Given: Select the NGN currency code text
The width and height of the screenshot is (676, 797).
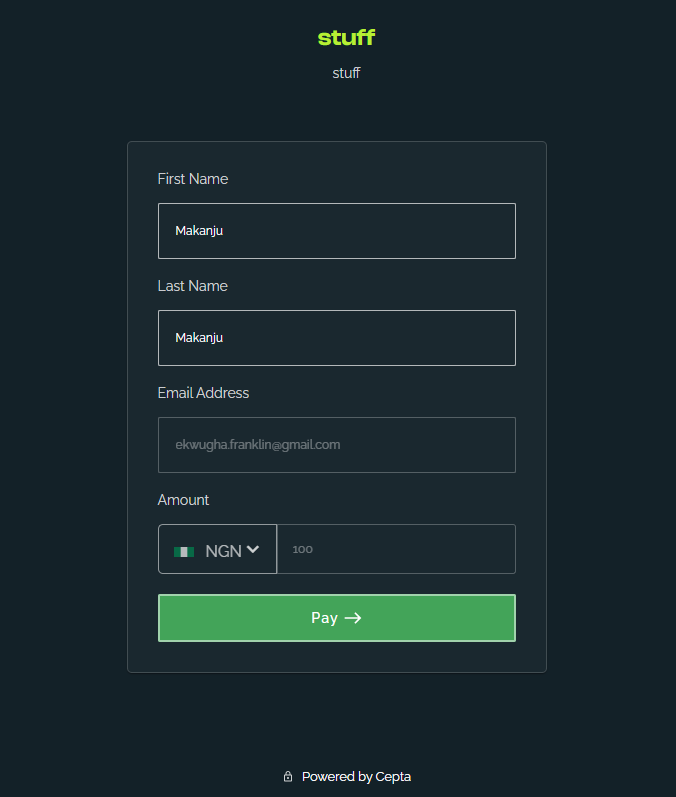Looking at the screenshot, I should 223,550.
